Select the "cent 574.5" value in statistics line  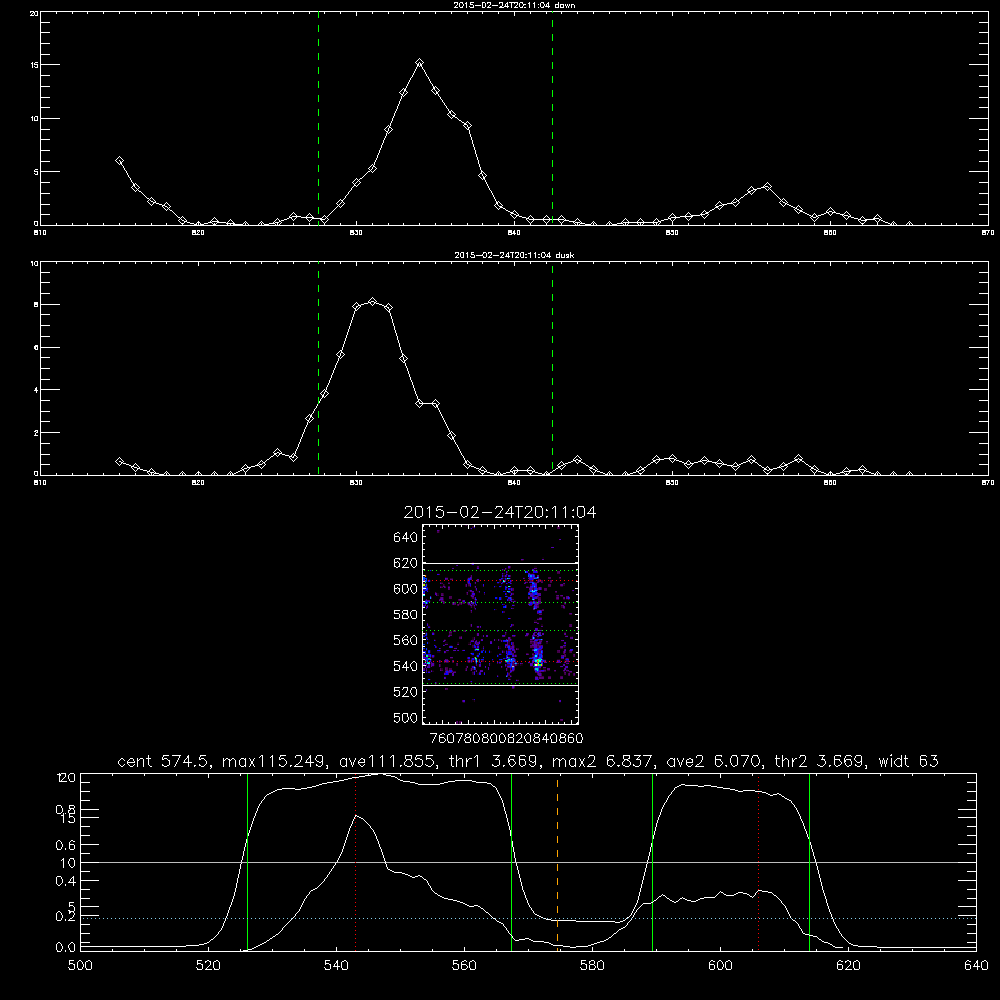[164, 761]
